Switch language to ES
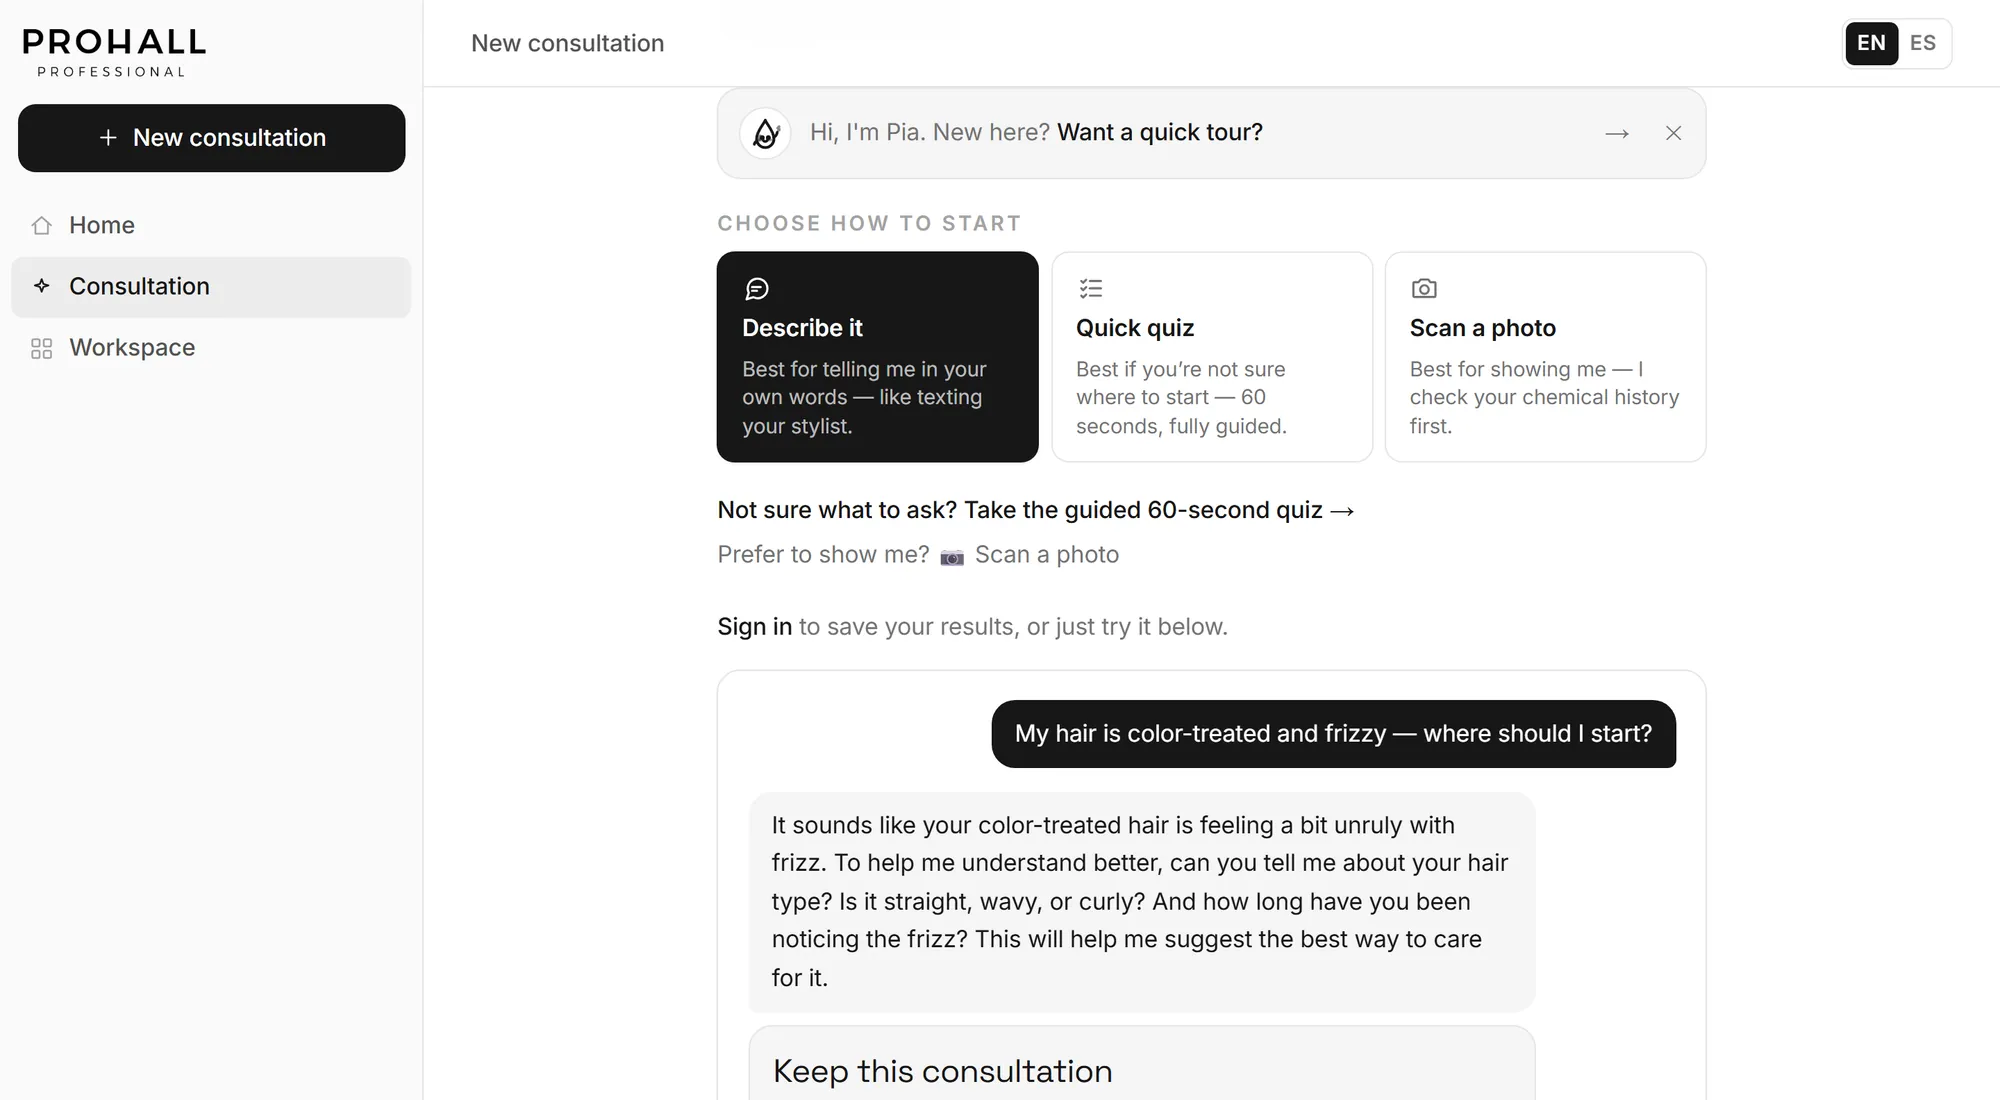This screenshot has width=2000, height=1100. 1923,43
